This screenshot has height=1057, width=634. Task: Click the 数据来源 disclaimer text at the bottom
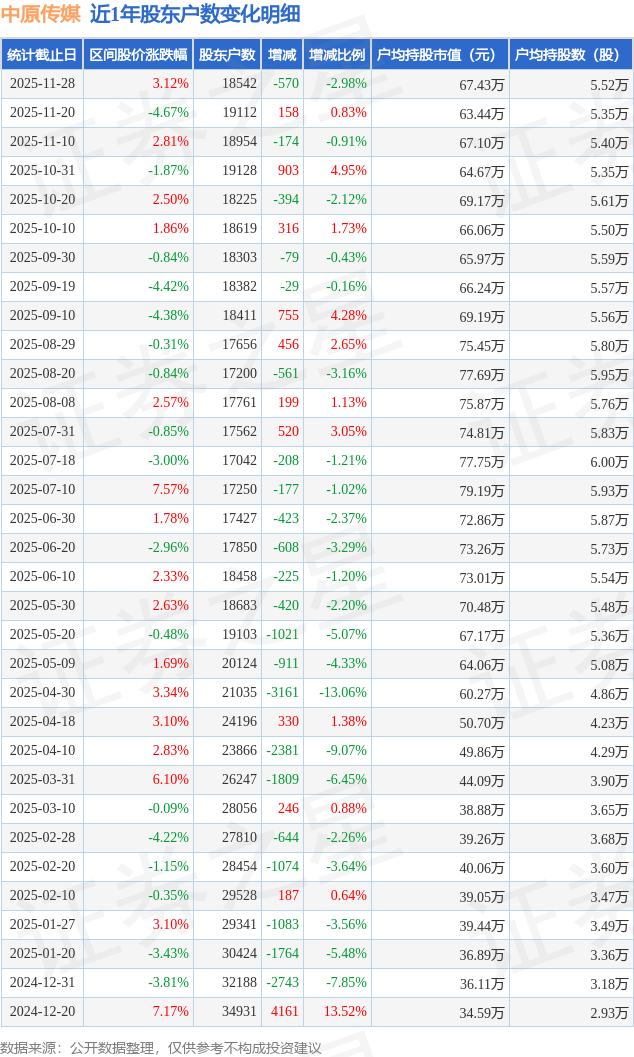161,1047
